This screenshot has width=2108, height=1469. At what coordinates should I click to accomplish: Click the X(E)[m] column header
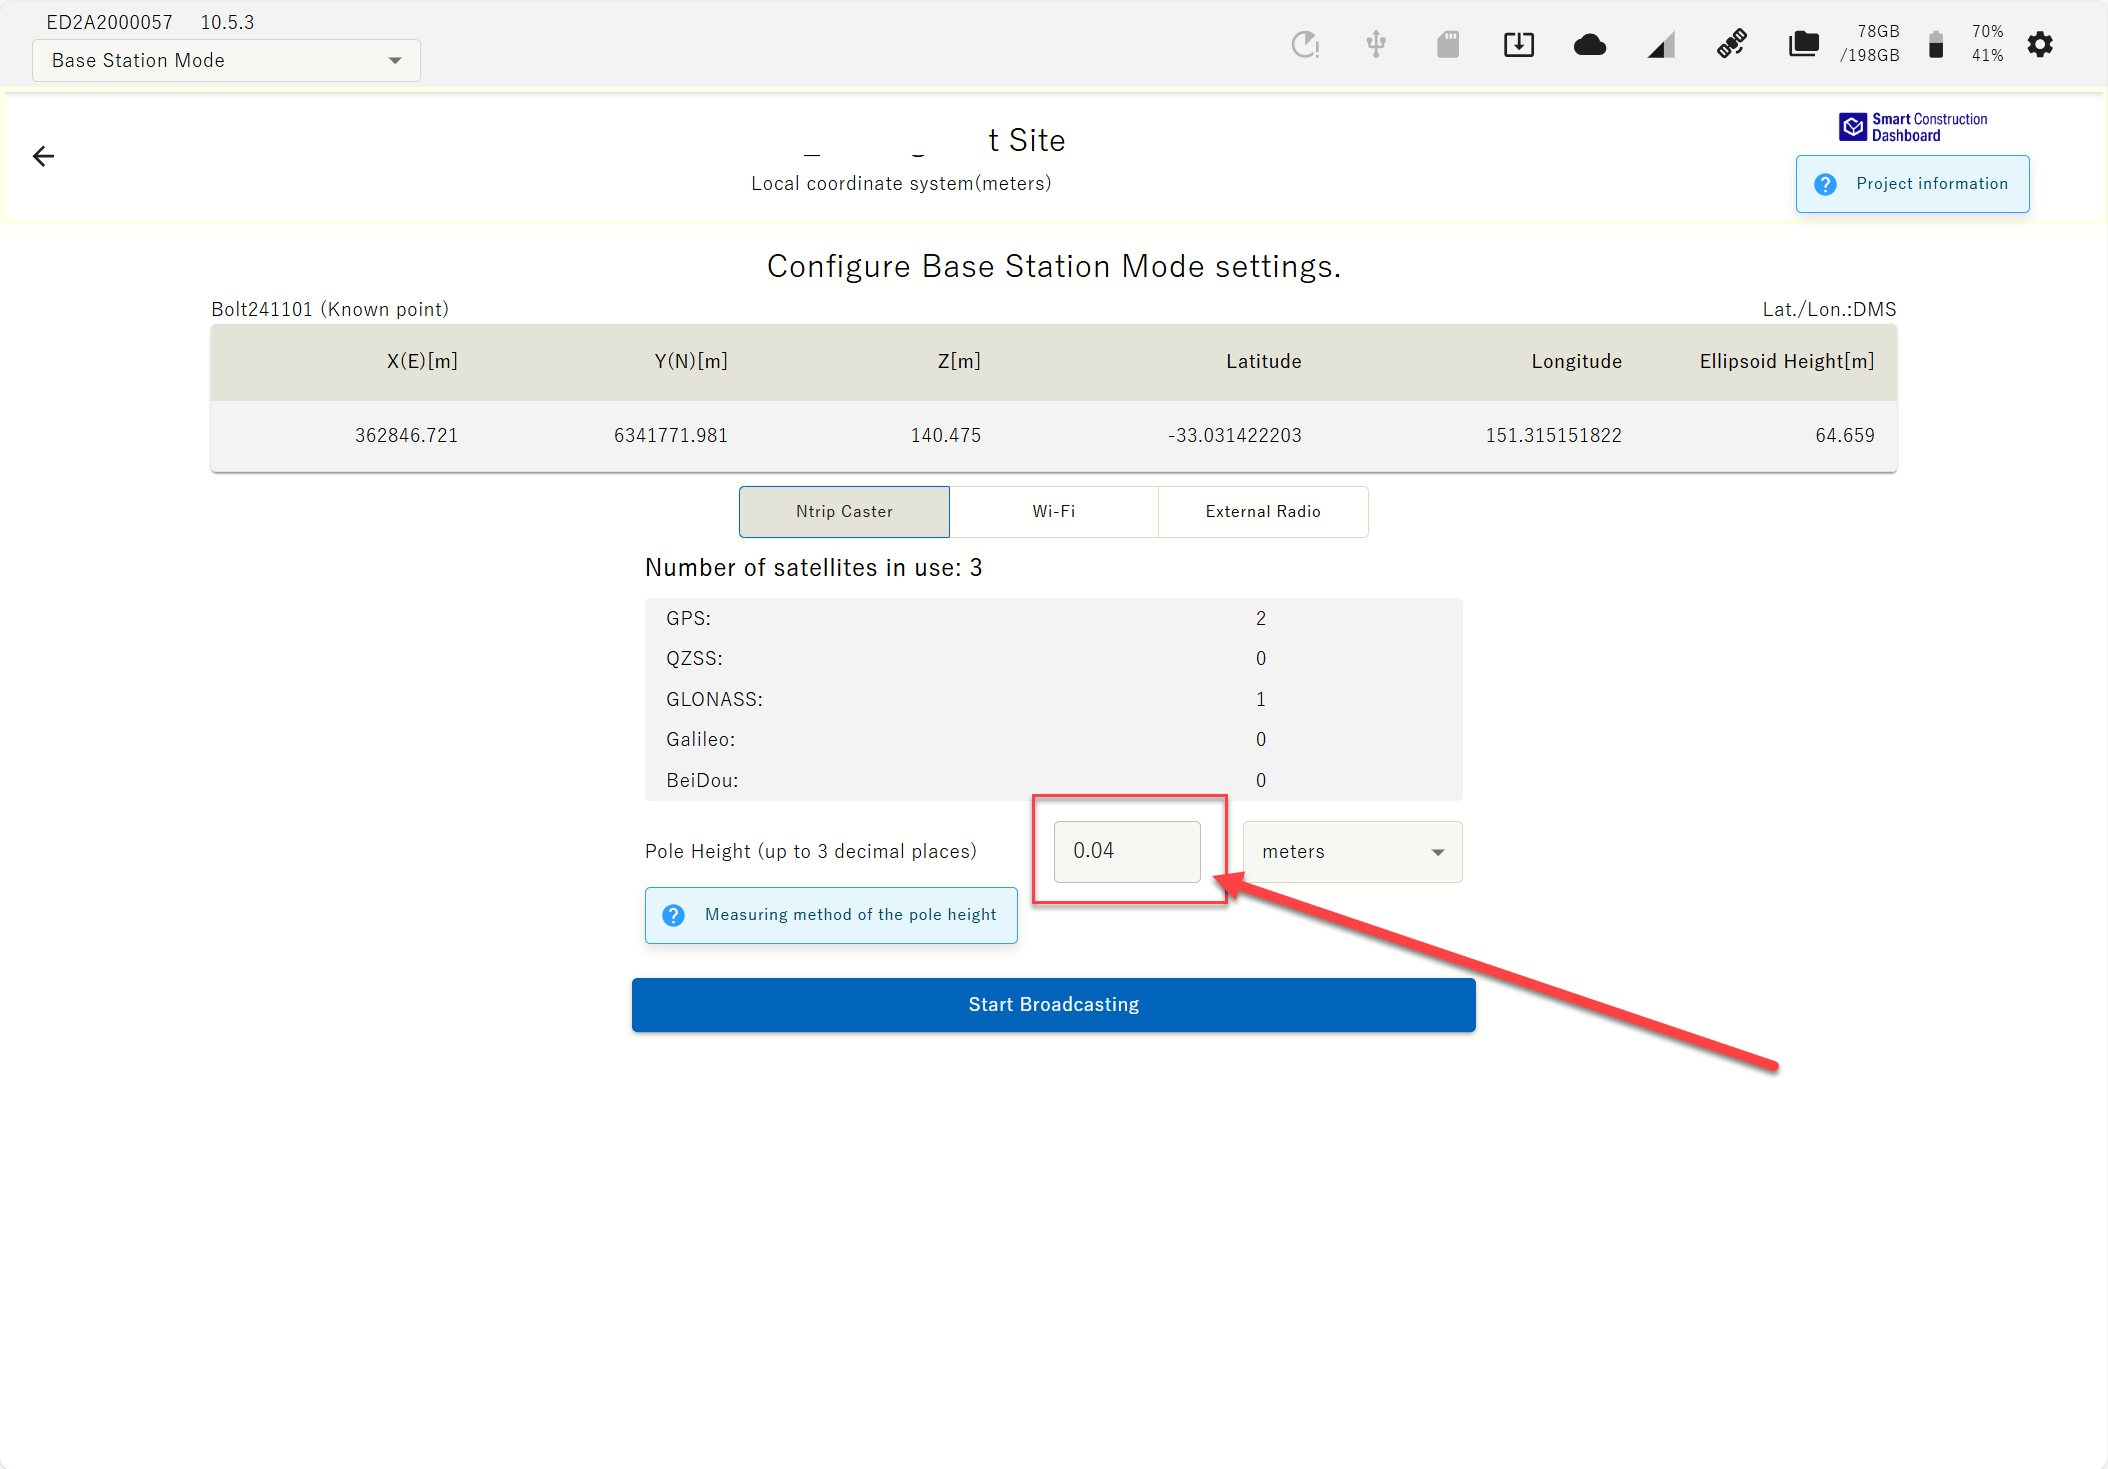pos(422,362)
